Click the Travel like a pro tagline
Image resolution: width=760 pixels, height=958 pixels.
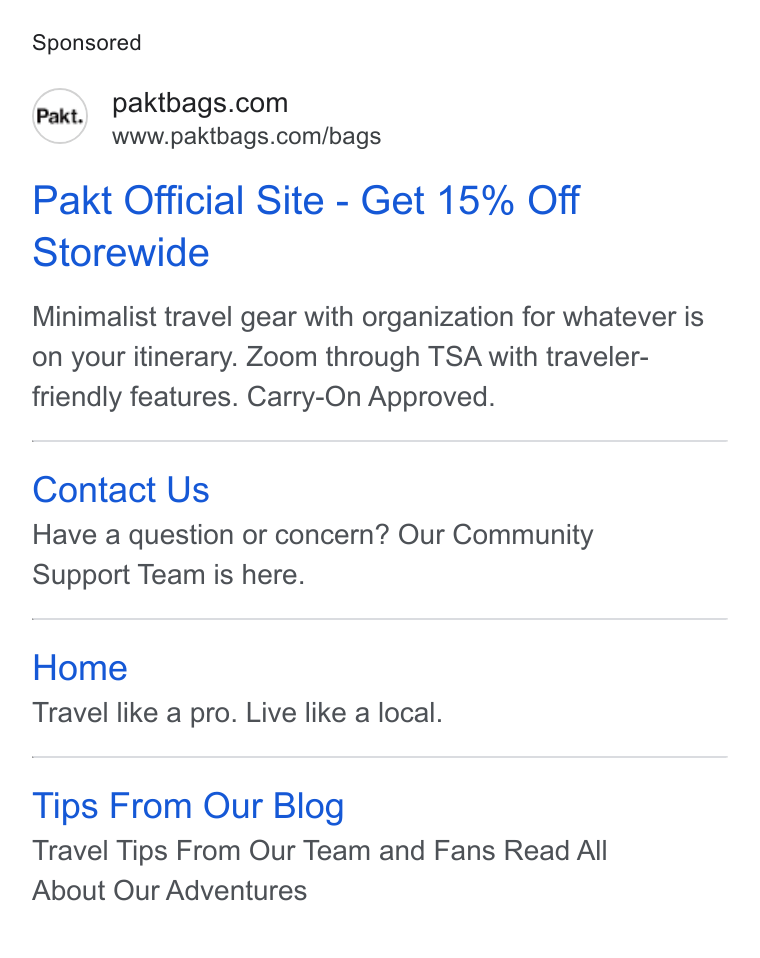(237, 713)
